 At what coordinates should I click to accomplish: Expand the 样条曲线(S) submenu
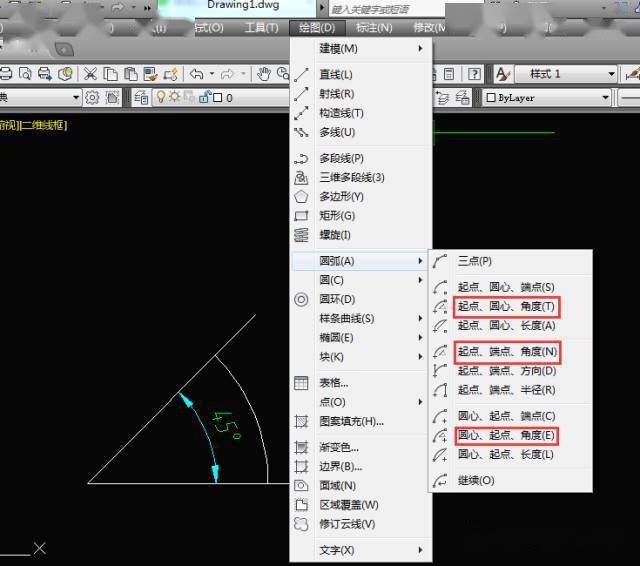coord(361,319)
